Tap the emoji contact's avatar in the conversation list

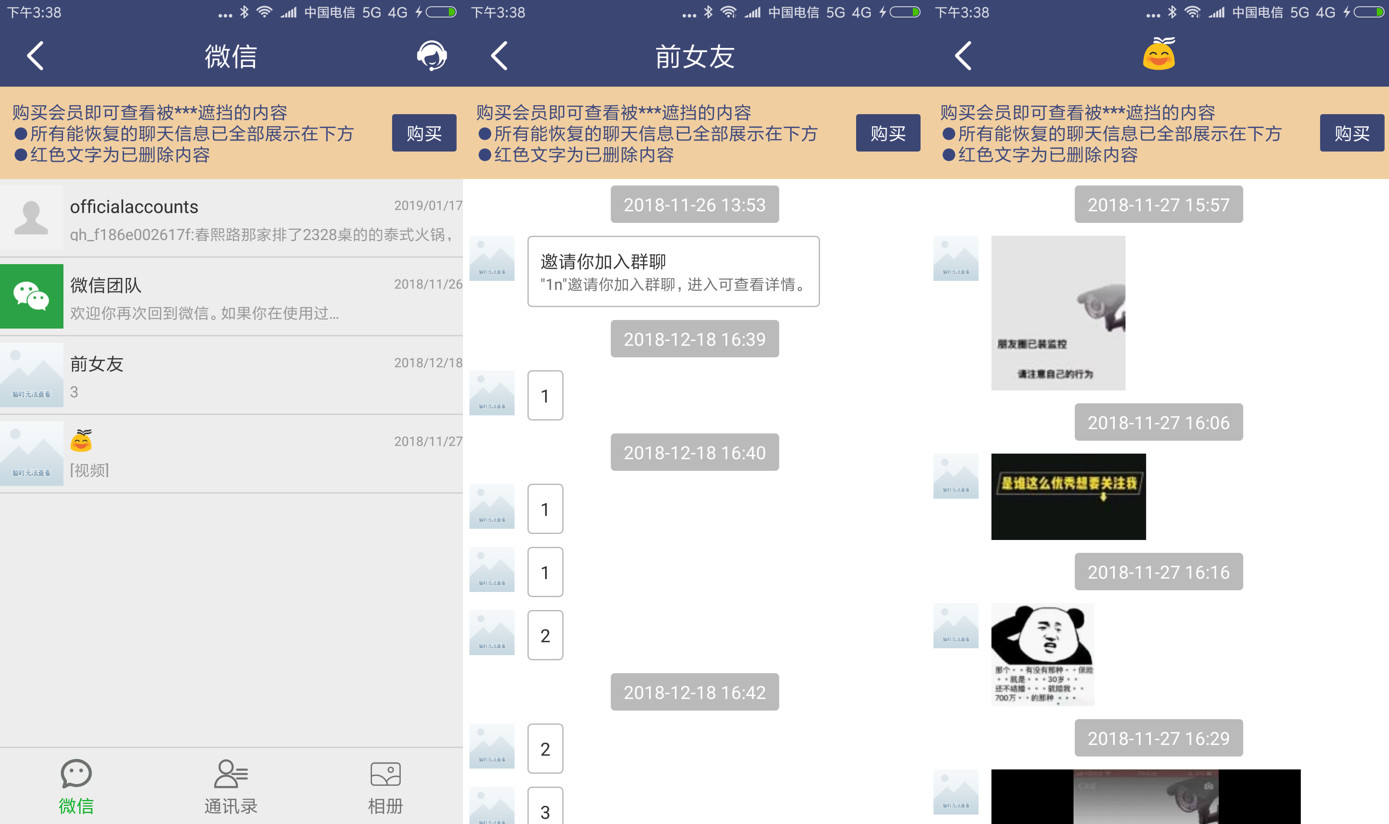tap(32, 454)
